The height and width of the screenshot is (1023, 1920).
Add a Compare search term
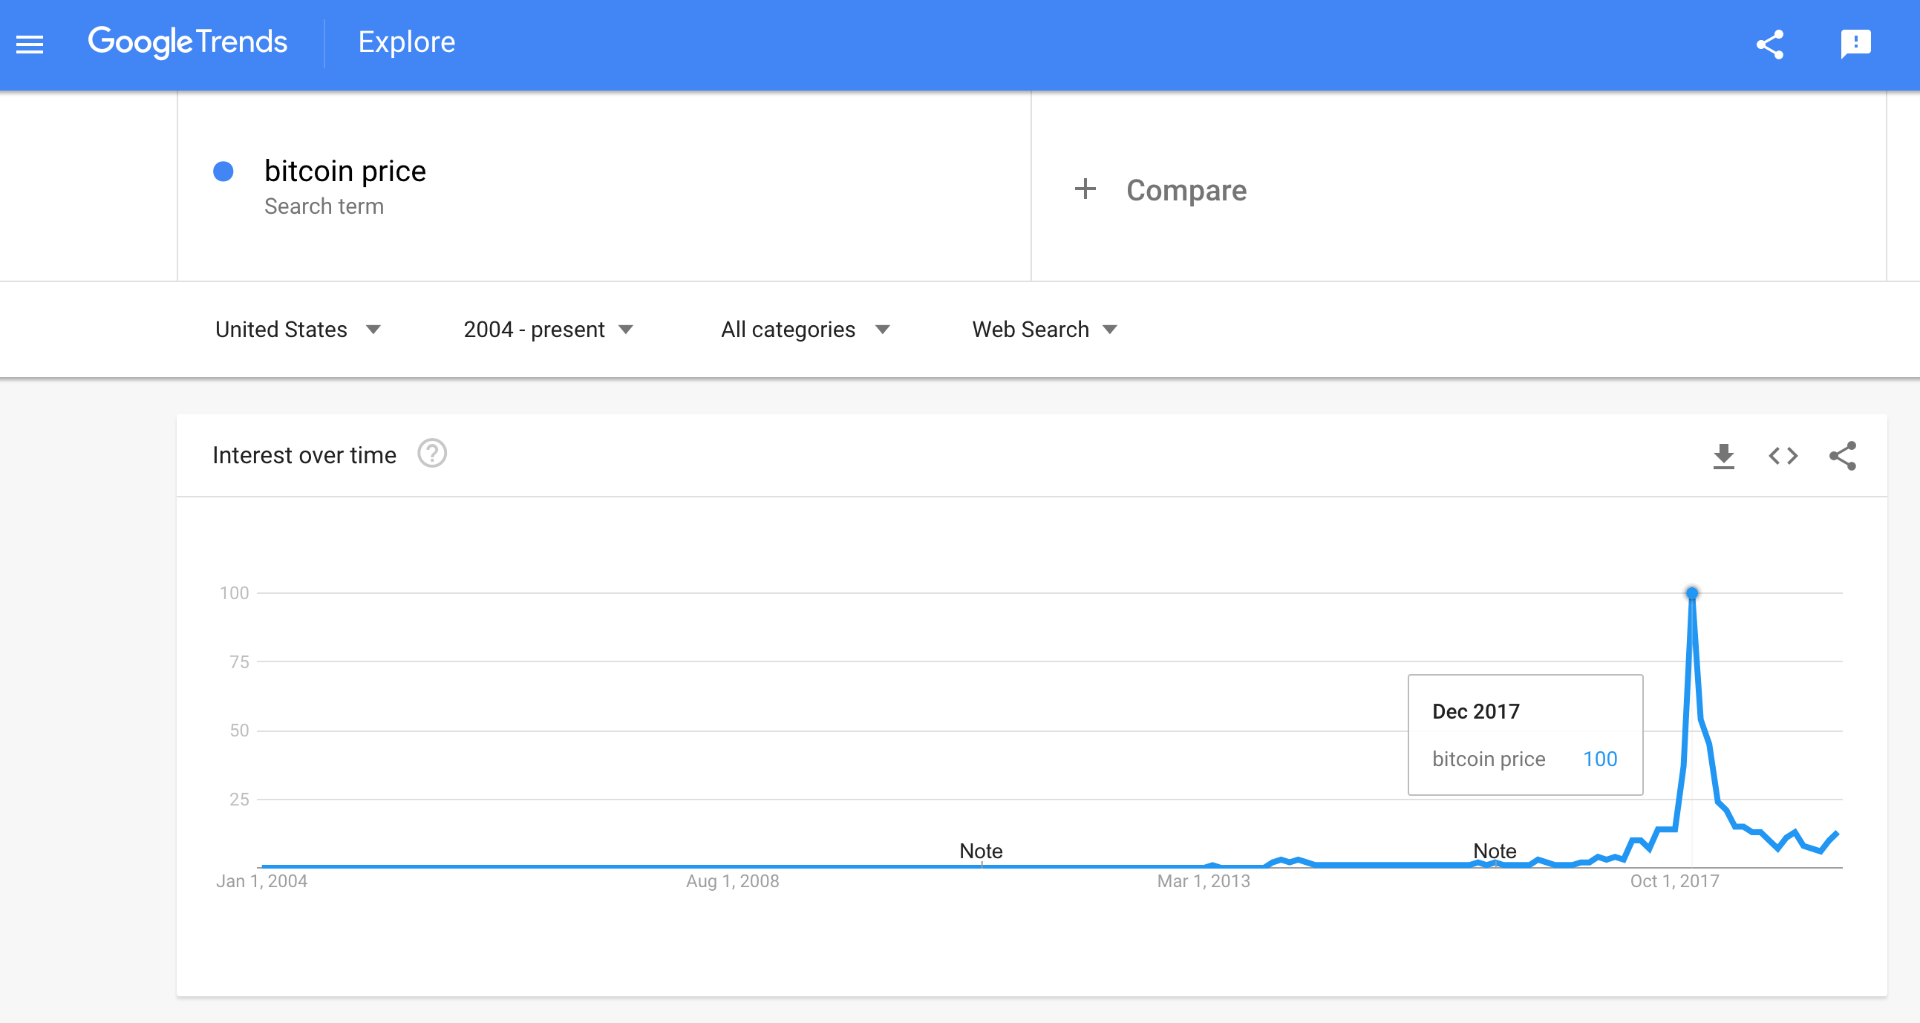[x=1186, y=190]
